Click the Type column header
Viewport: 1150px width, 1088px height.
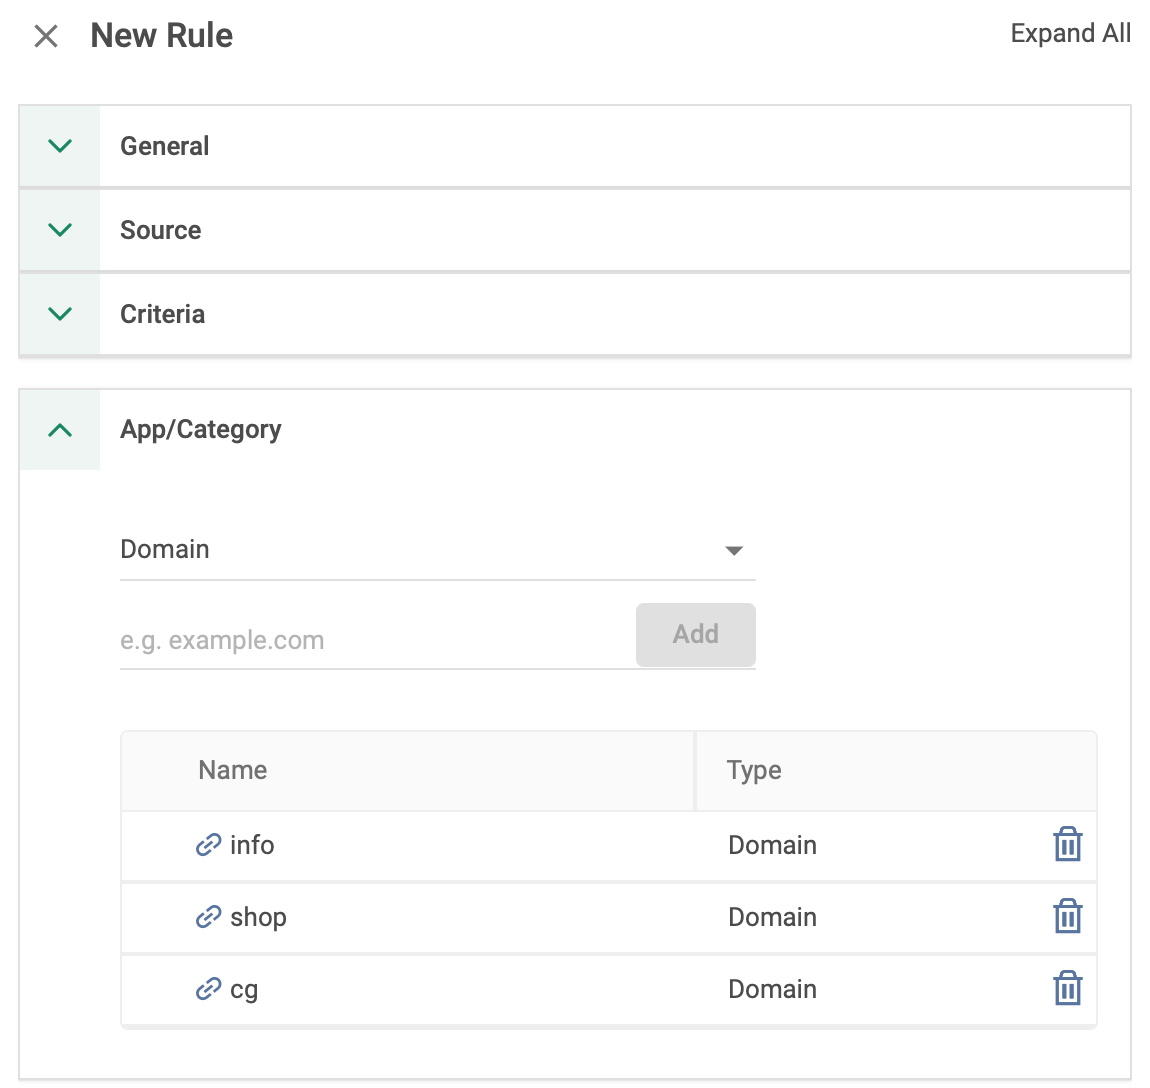pos(754,770)
